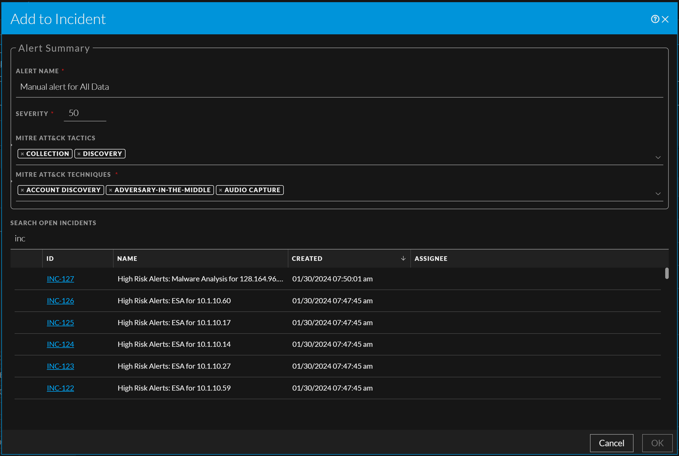Open incident link INC-125
Viewport: 679px width, 456px height.
tap(60, 323)
